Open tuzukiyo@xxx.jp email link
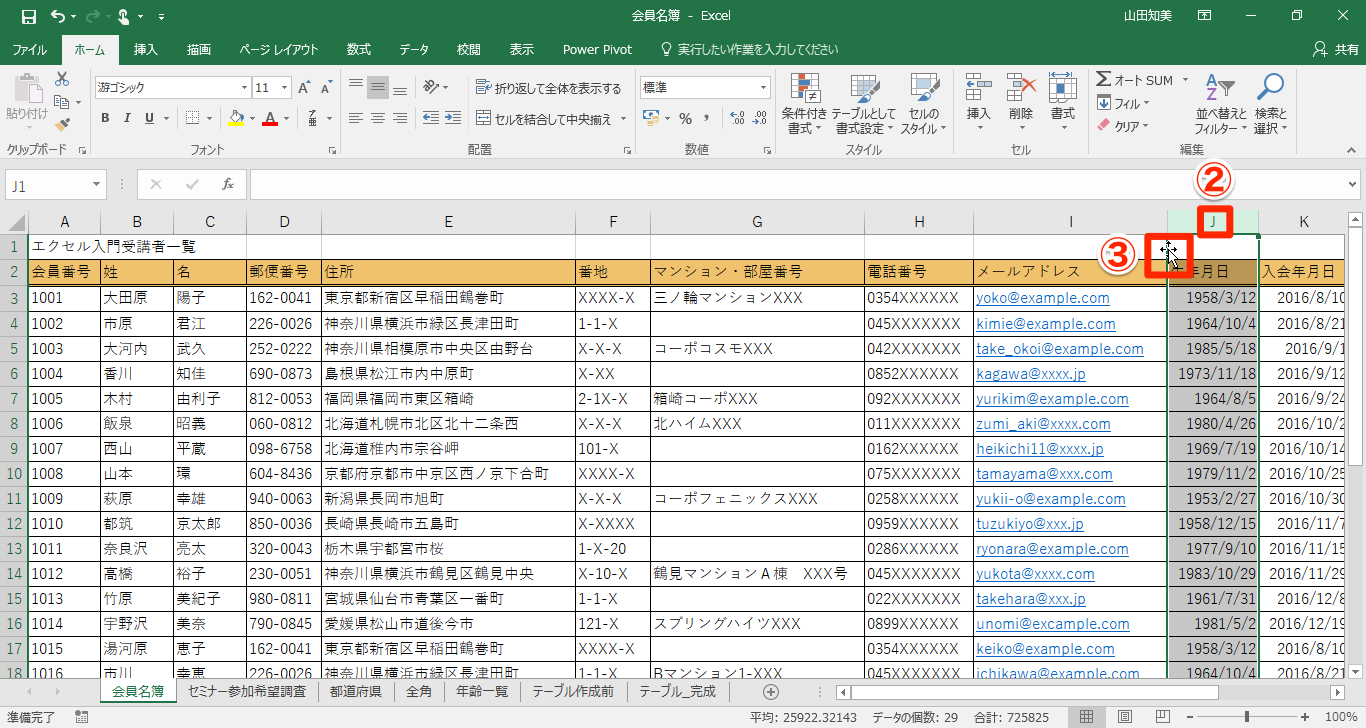The width and height of the screenshot is (1366, 728). tap(1030, 524)
